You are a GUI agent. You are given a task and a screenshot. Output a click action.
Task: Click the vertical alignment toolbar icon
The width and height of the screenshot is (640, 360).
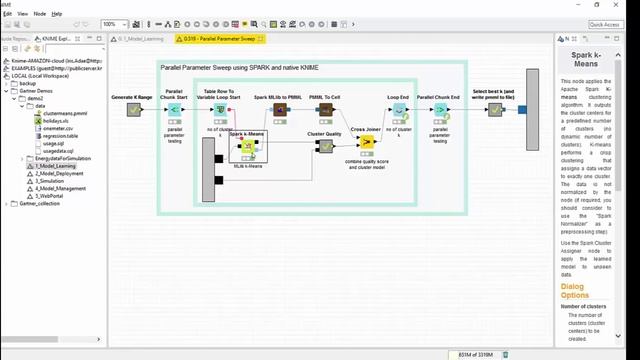(149, 24)
